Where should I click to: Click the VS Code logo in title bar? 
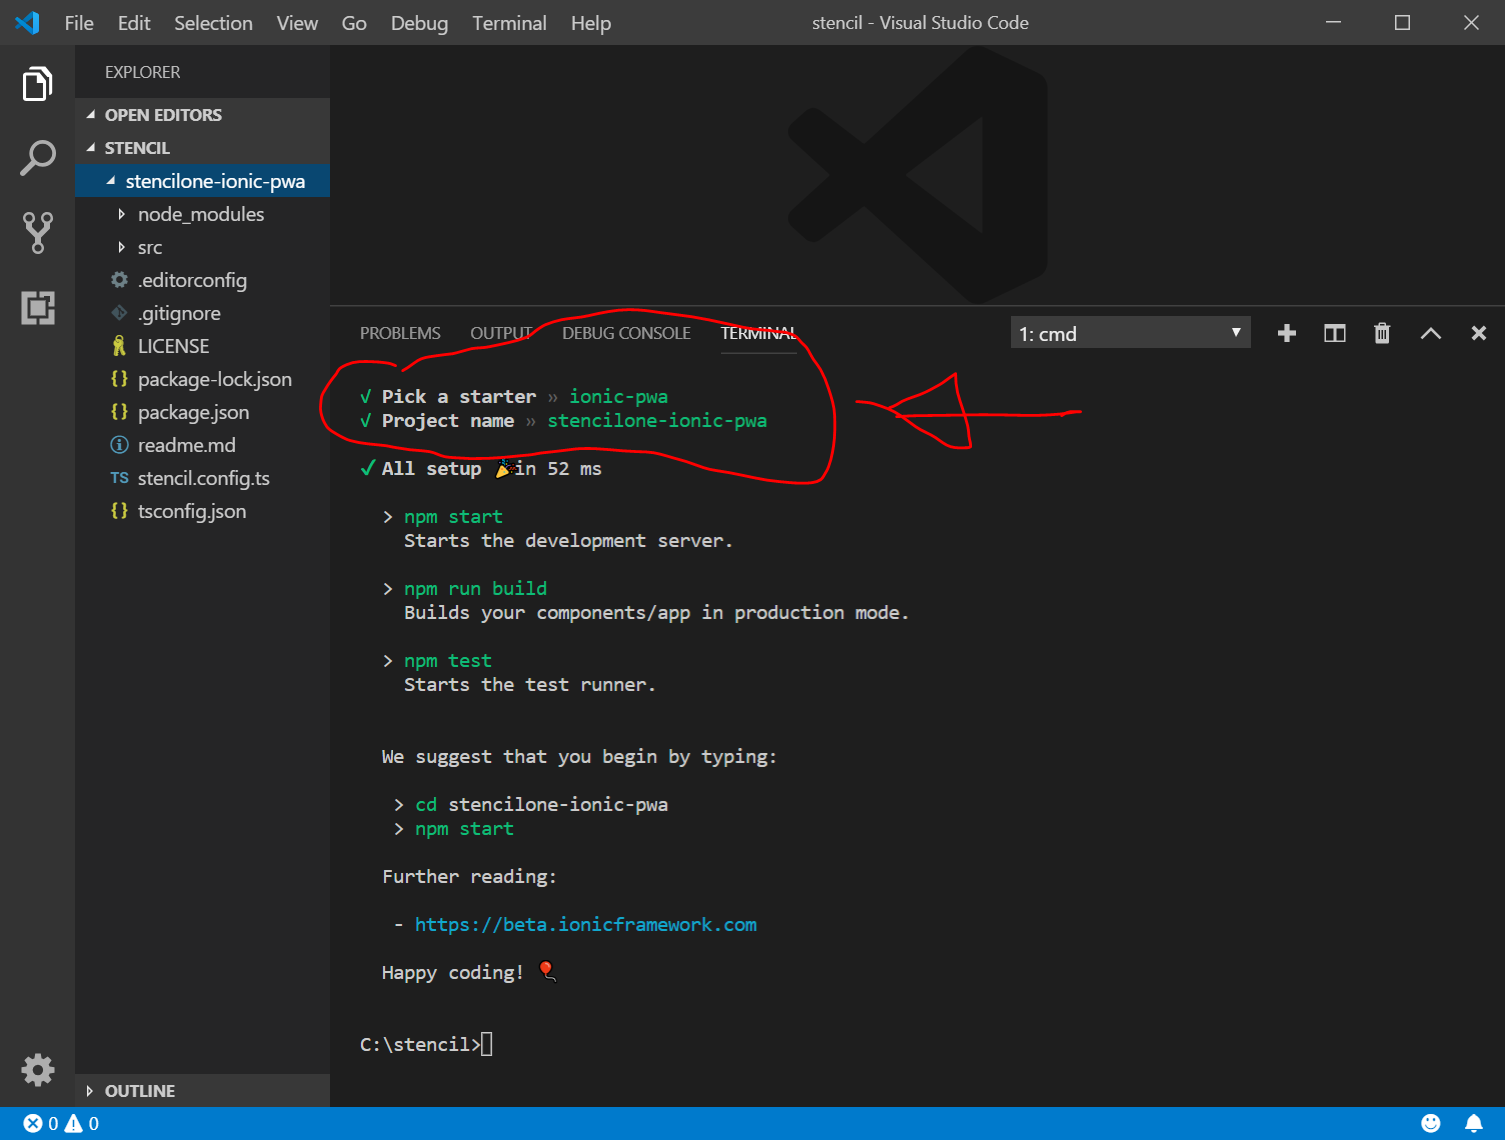click(x=27, y=22)
